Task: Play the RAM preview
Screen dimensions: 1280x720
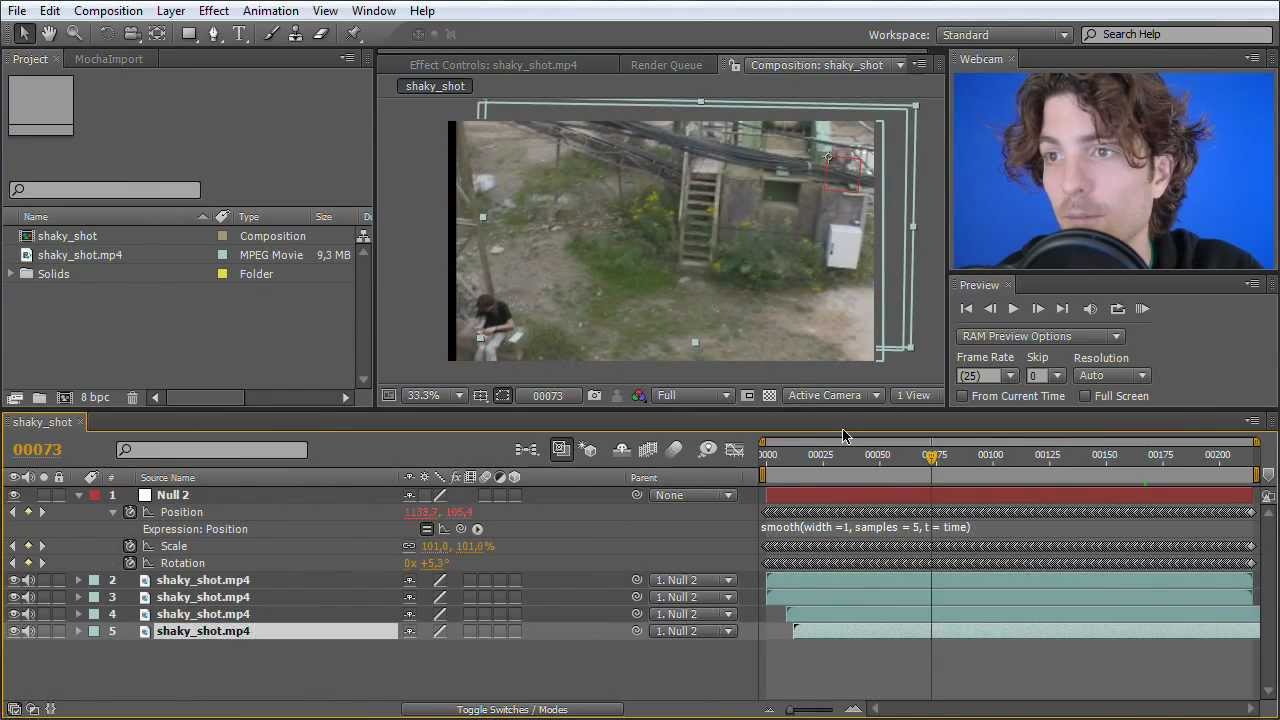Action: point(1142,309)
